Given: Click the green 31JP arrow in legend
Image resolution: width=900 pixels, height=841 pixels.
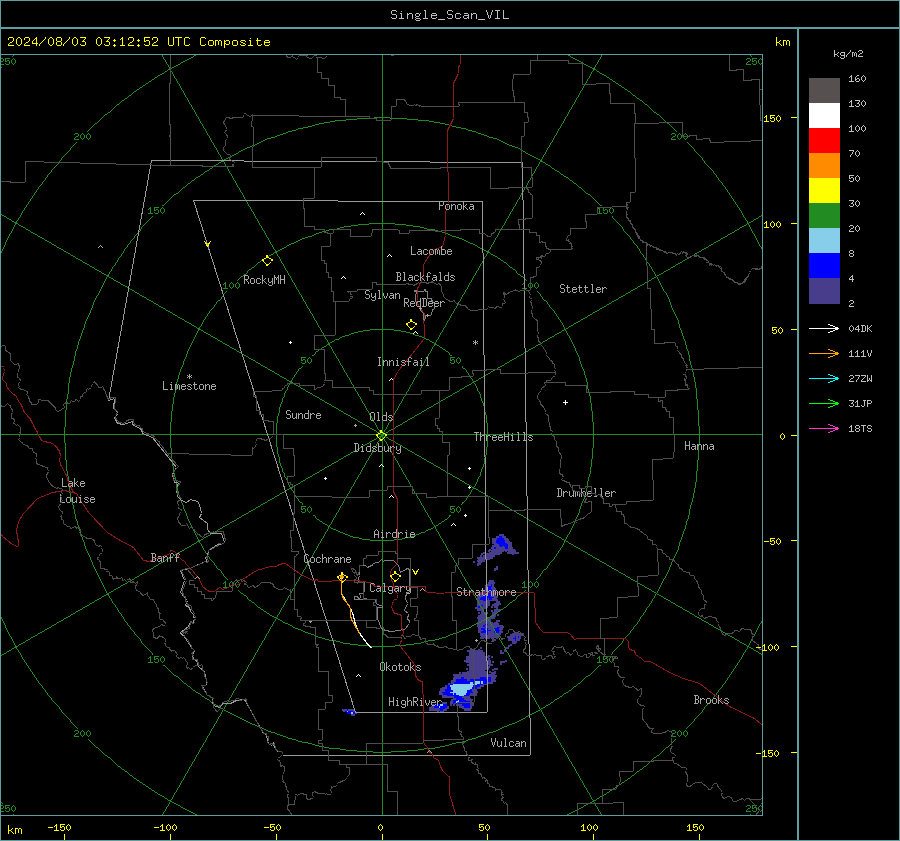Looking at the screenshot, I should pos(824,404).
